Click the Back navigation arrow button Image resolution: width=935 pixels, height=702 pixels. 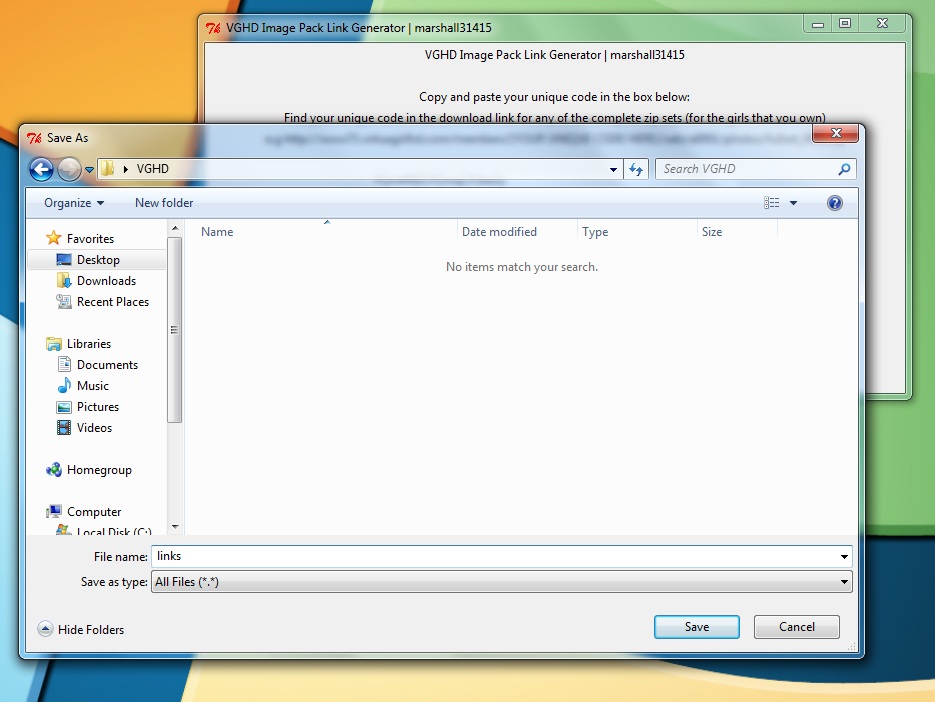(x=41, y=169)
